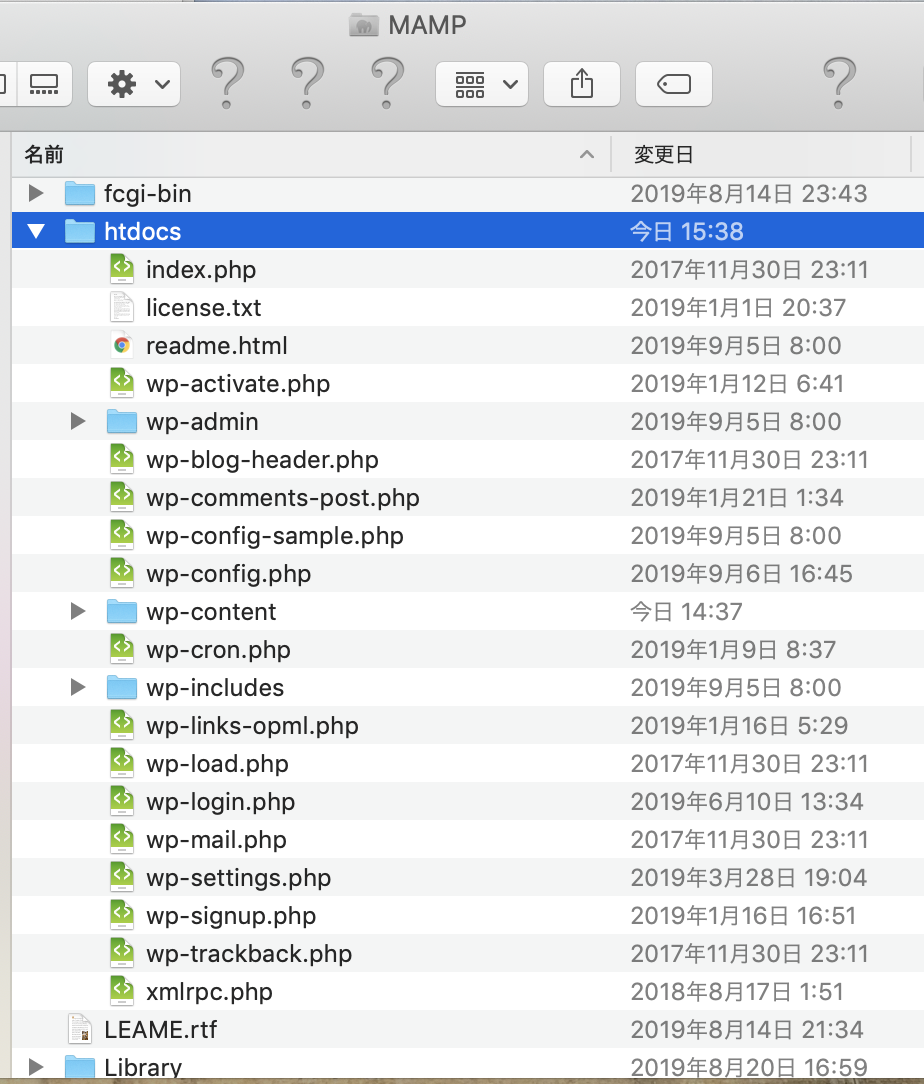Image resolution: width=924 pixels, height=1084 pixels.
Task: Click the wp-includes folder icon
Action: pos(122,687)
